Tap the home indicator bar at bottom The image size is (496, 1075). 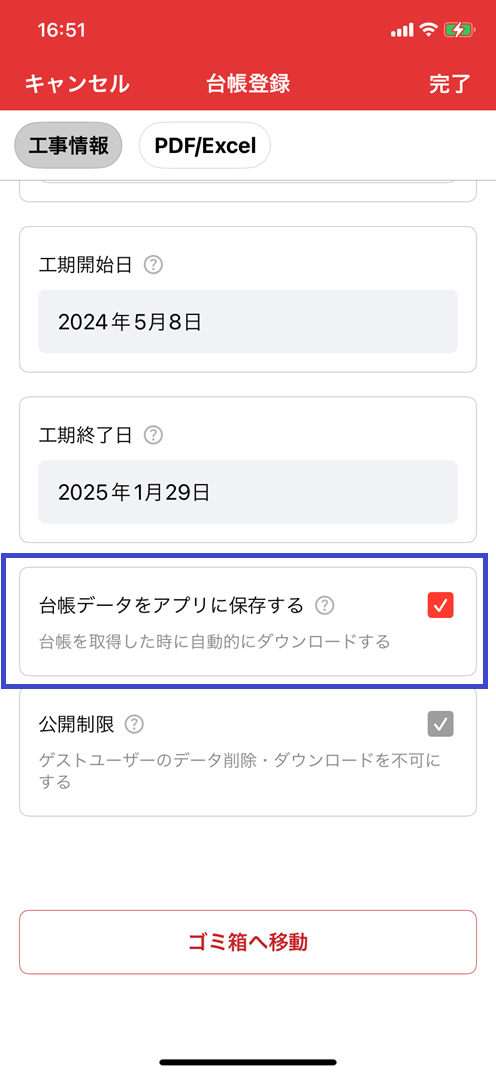(x=248, y=1062)
